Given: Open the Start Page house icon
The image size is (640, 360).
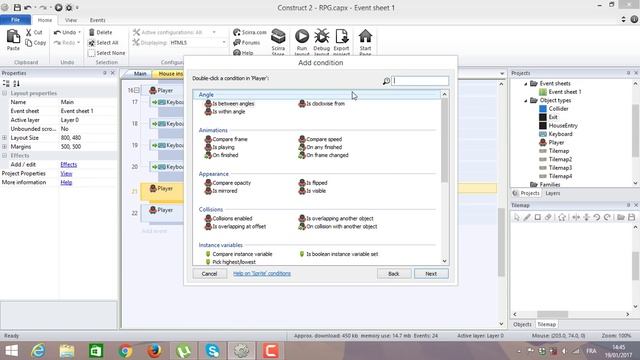Looking at the screenshot, I should click(365, 36).
